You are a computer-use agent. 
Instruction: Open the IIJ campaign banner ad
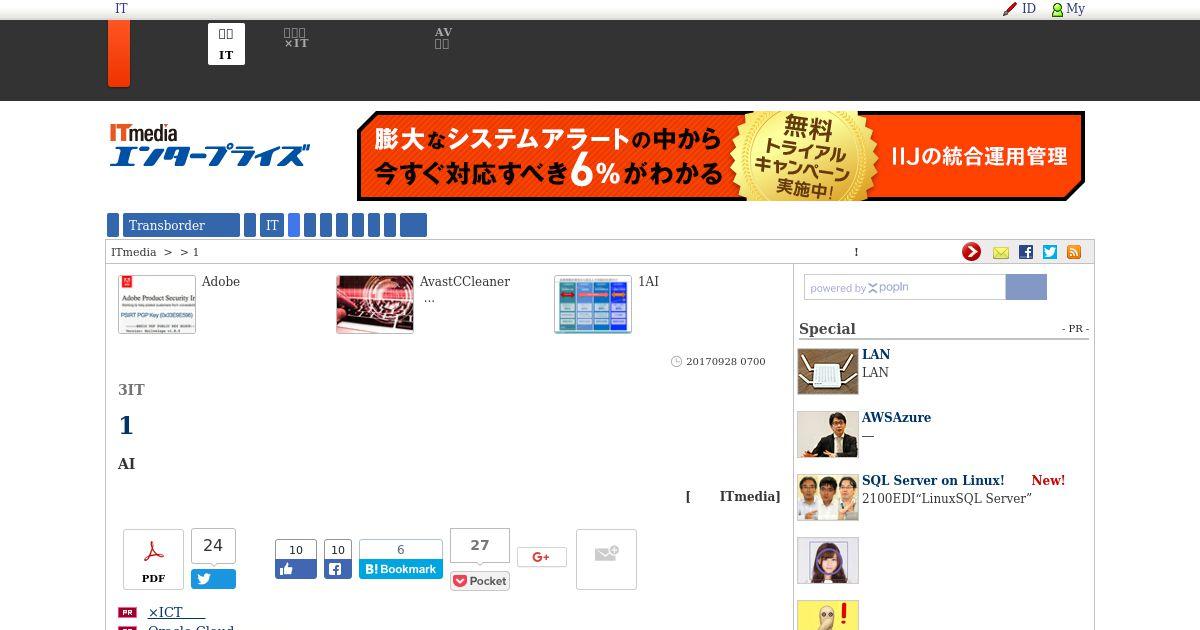click(x=721, y=156)
